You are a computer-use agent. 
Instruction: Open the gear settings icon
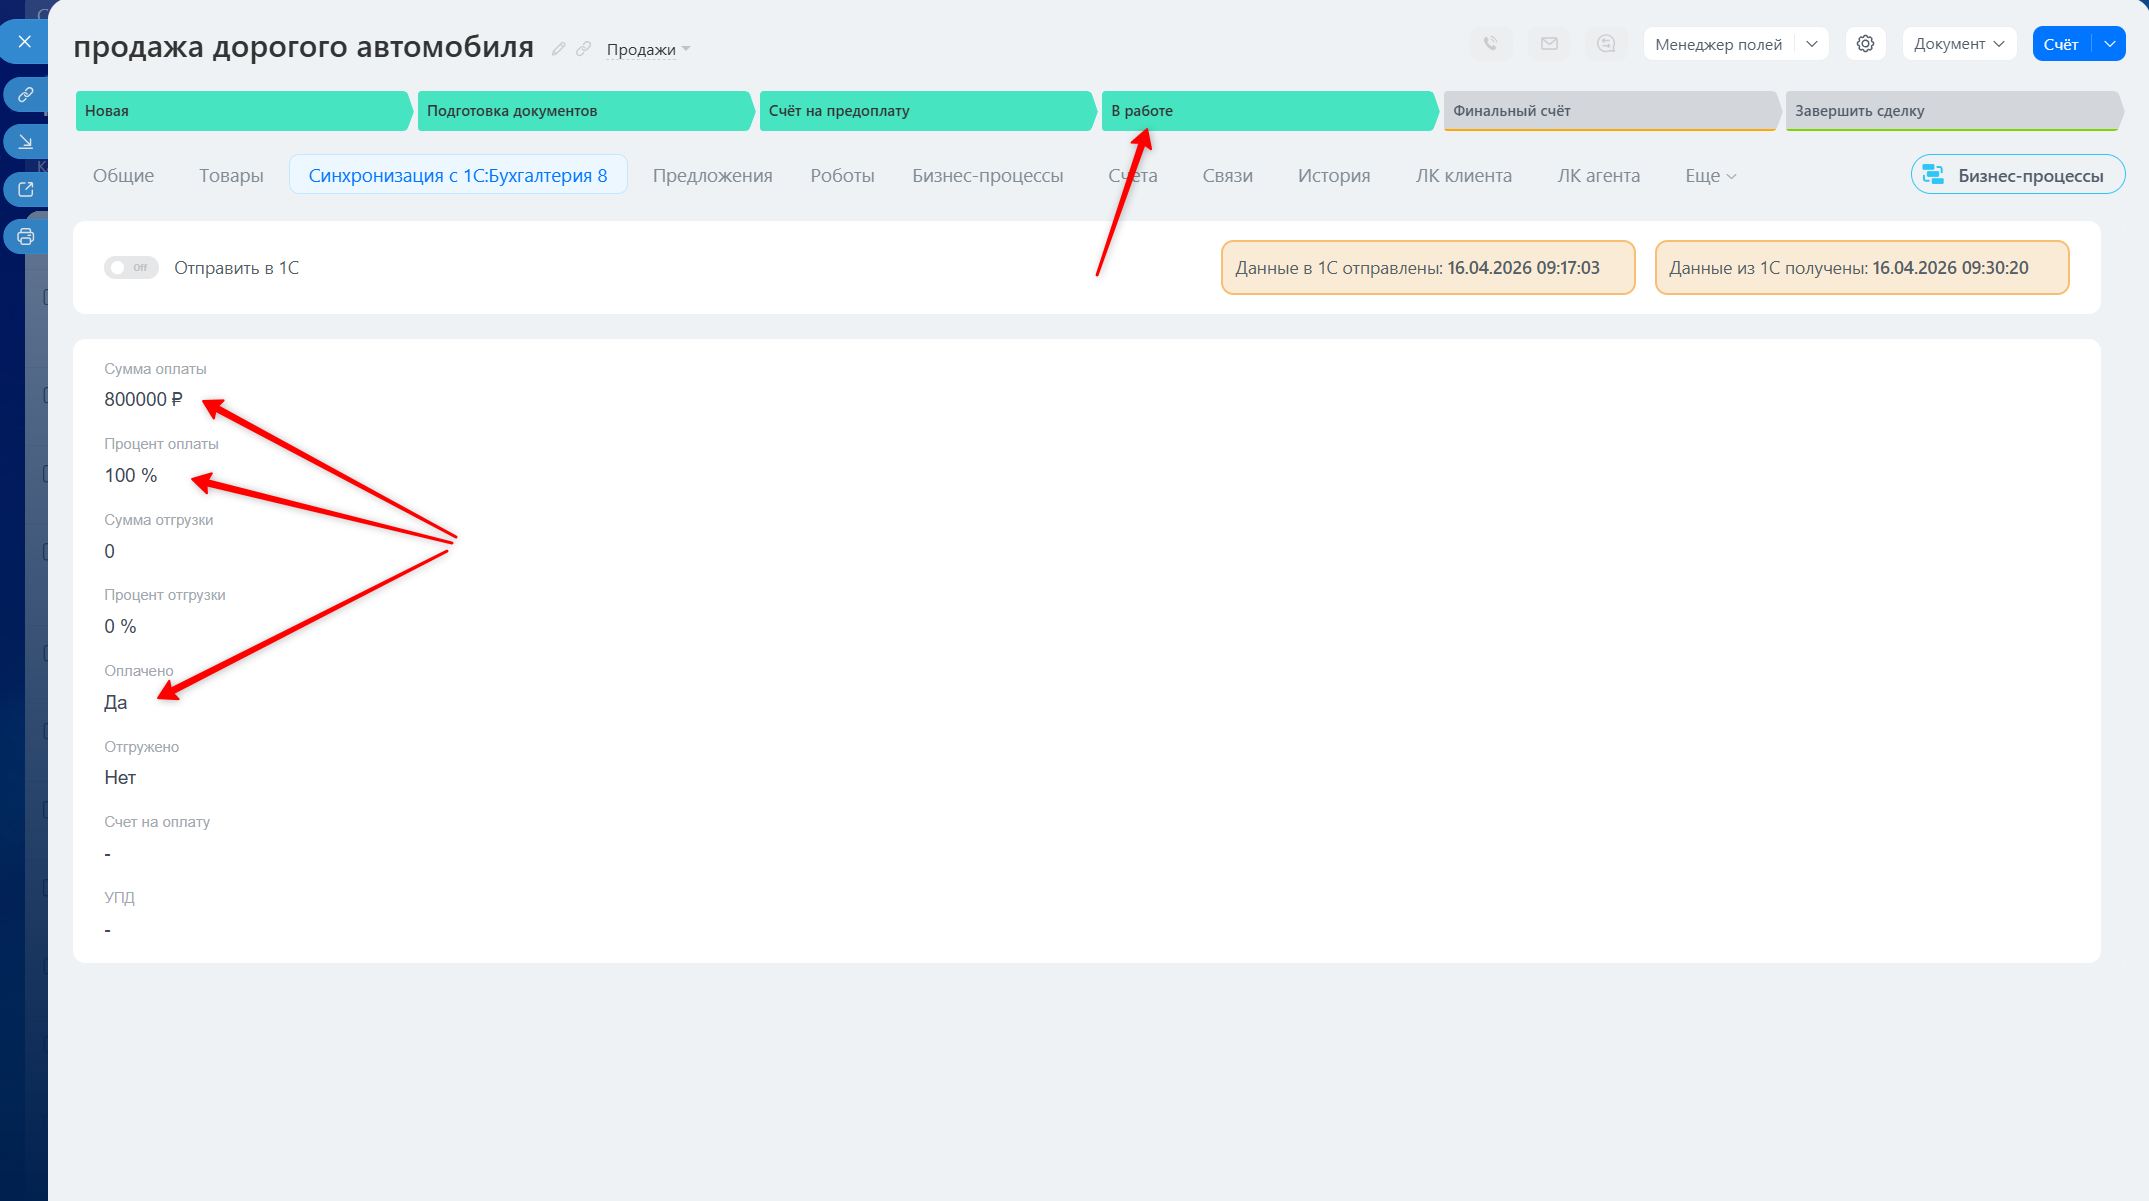(1865, 44)
